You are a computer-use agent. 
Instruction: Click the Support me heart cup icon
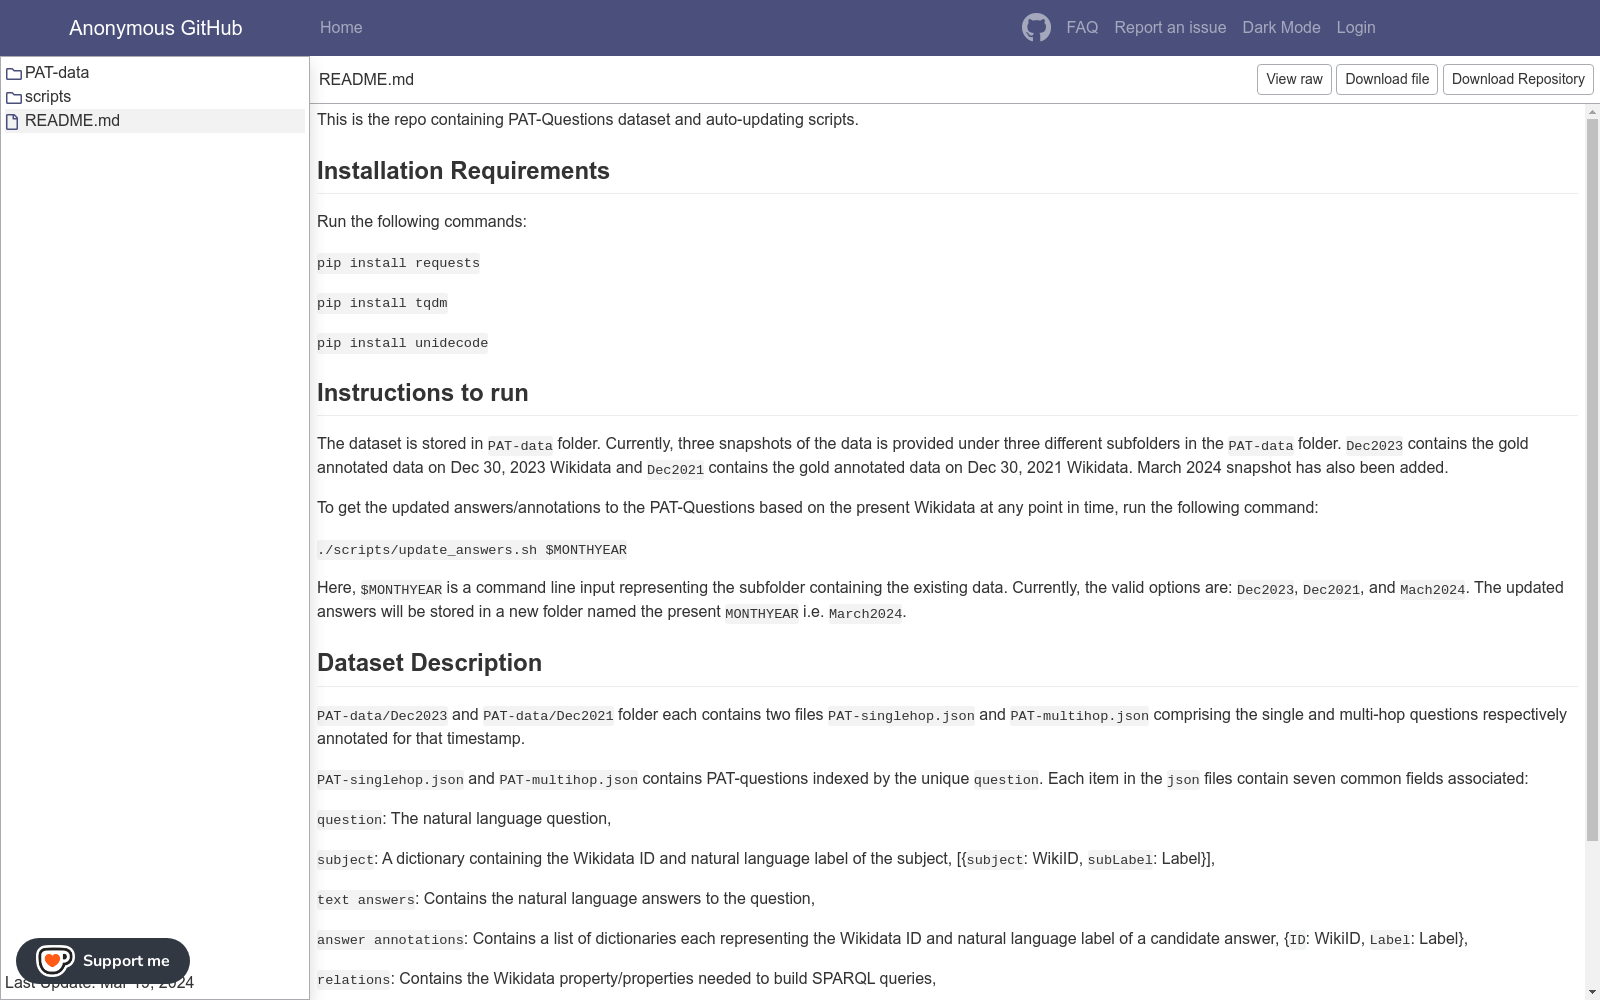(54, 961)
